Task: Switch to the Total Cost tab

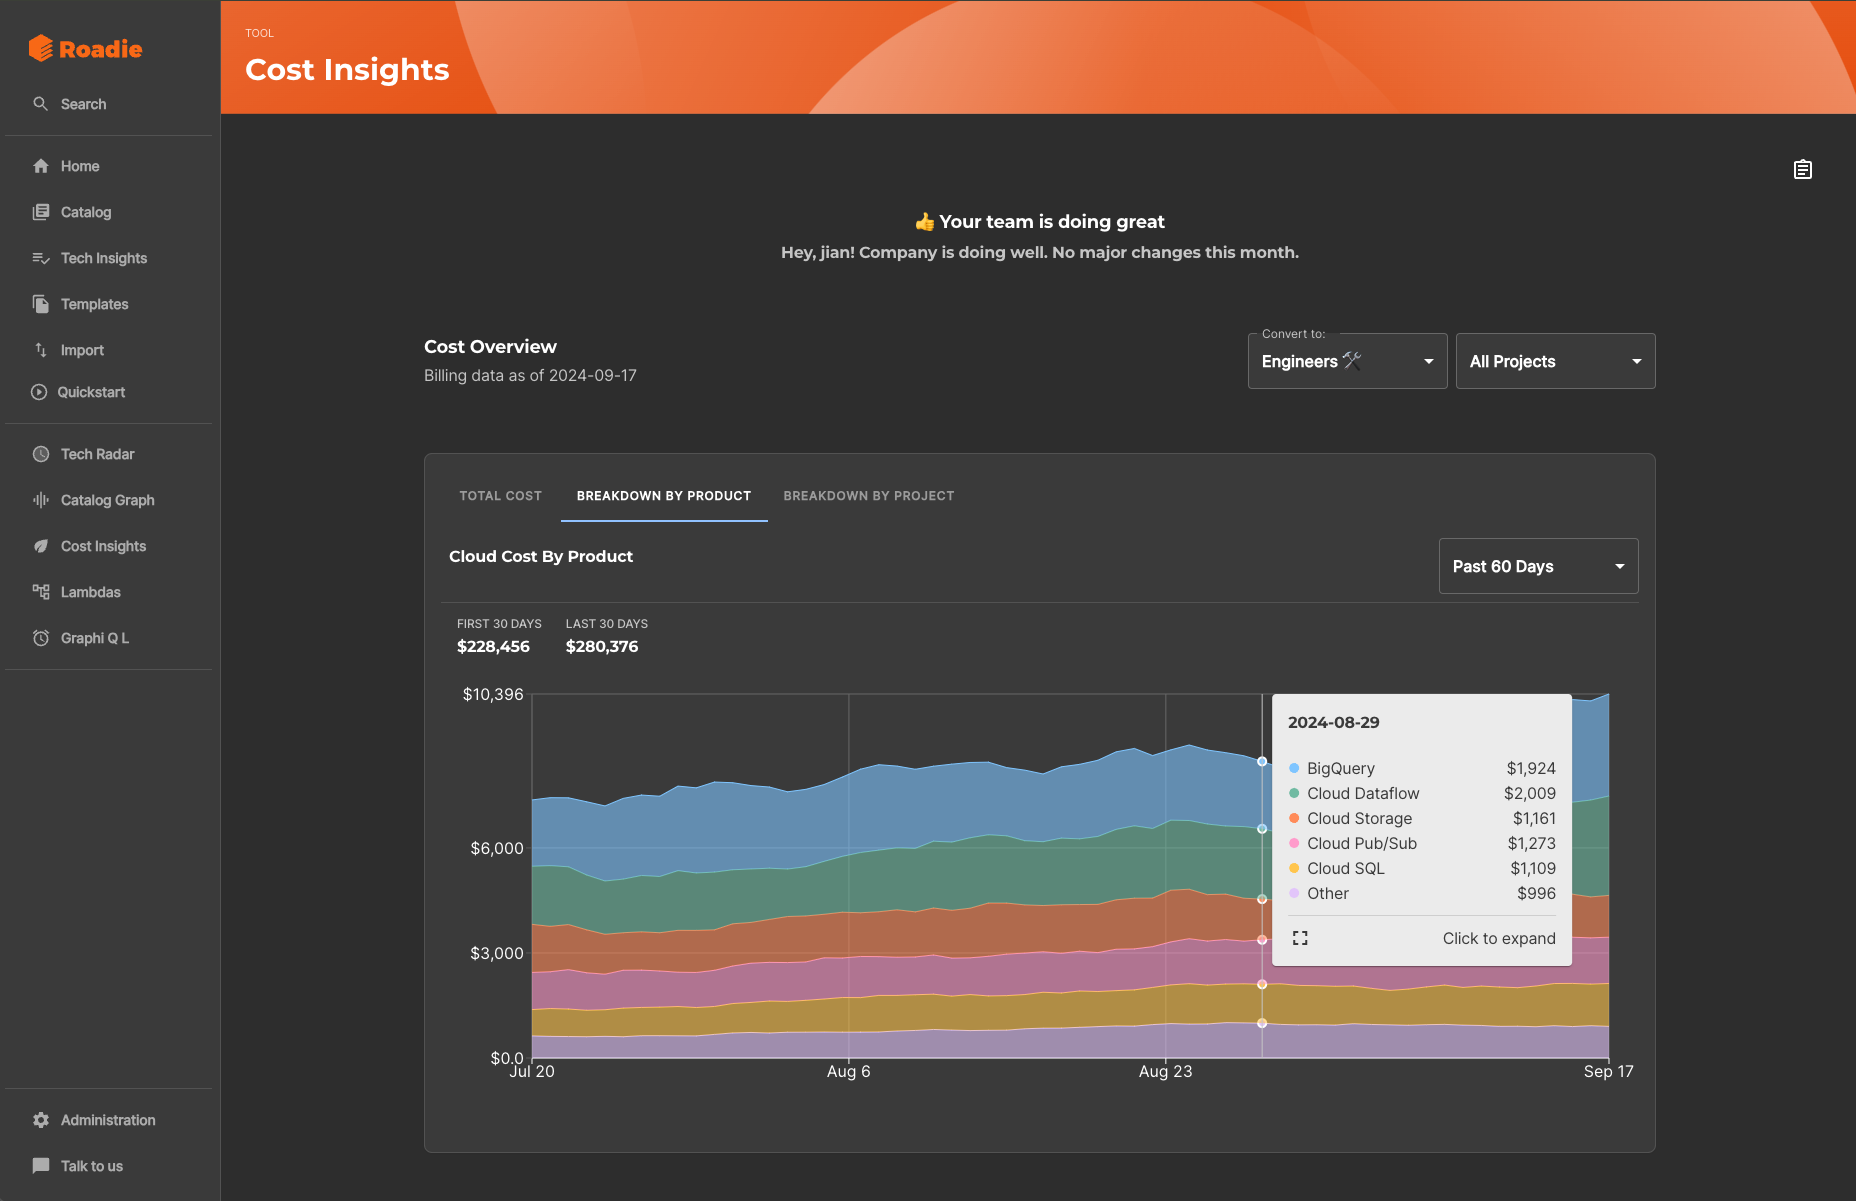Action: point(500,496)
